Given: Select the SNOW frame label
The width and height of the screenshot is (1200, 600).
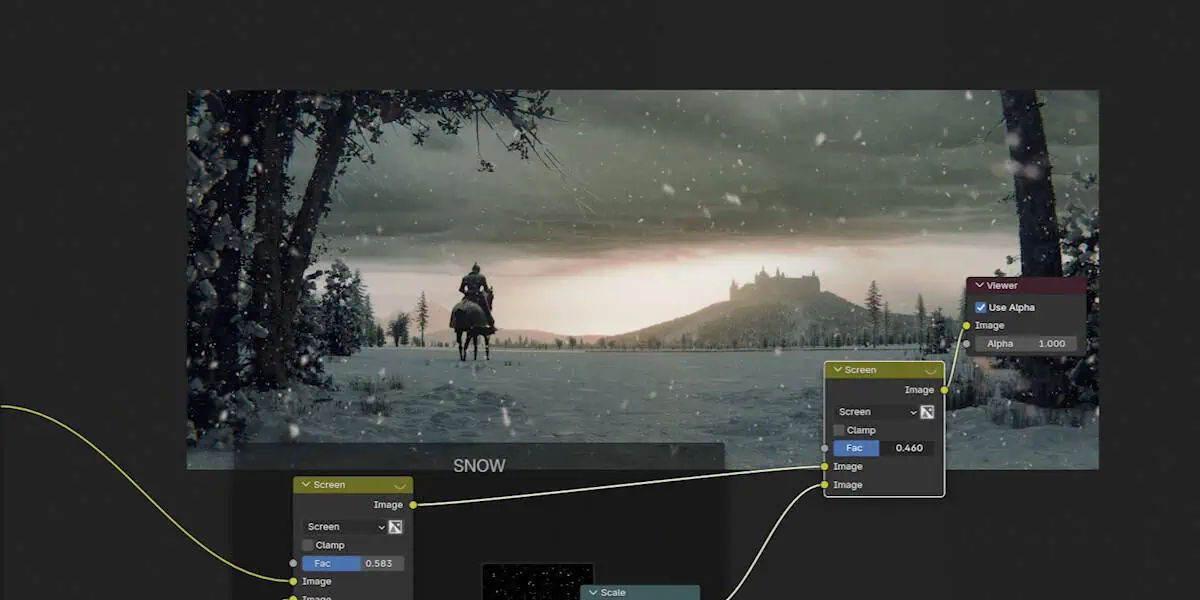Looking at the screenshot, I should 479,466.
